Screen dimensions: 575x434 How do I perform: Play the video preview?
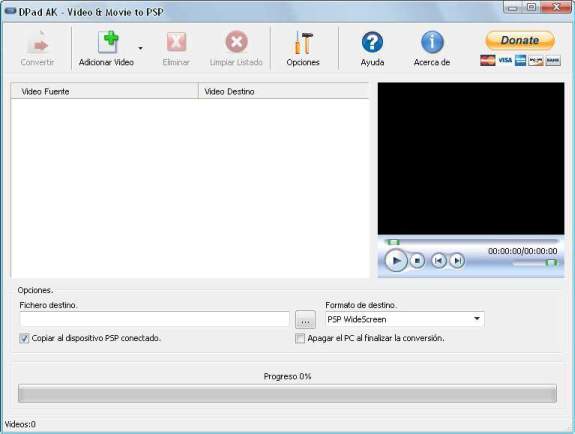[396, 260]
